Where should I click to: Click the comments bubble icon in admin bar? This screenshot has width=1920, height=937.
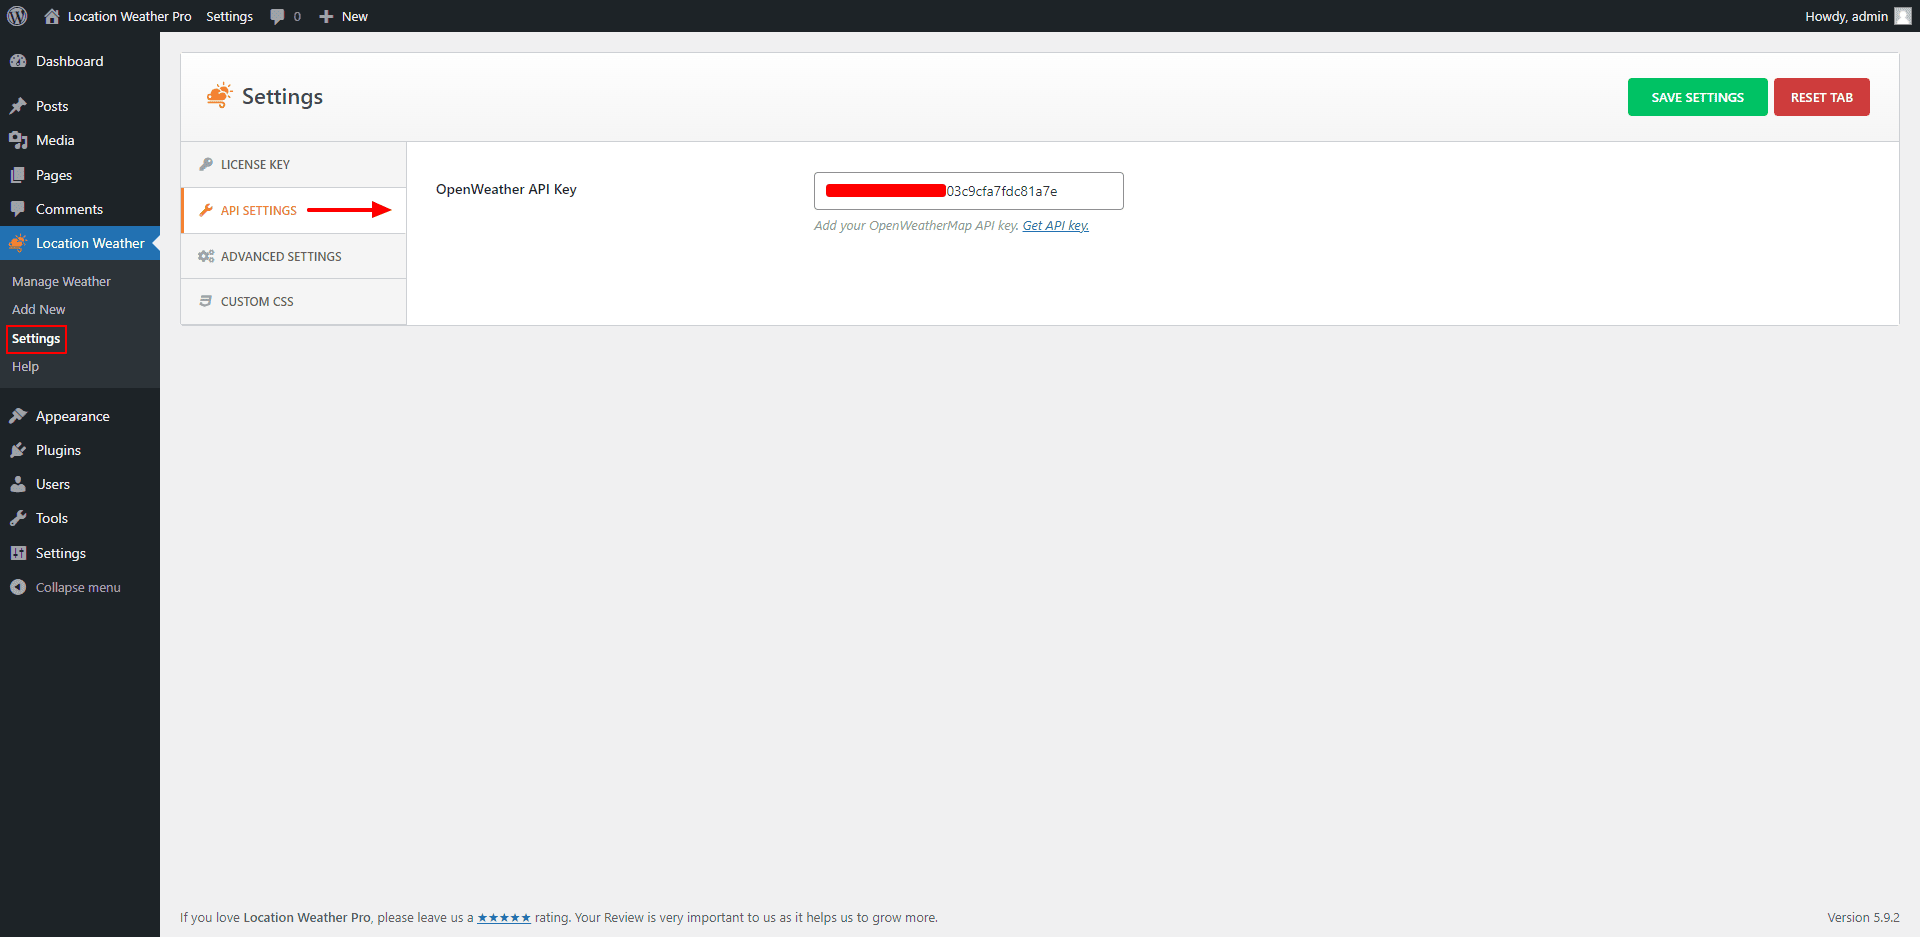278,16
